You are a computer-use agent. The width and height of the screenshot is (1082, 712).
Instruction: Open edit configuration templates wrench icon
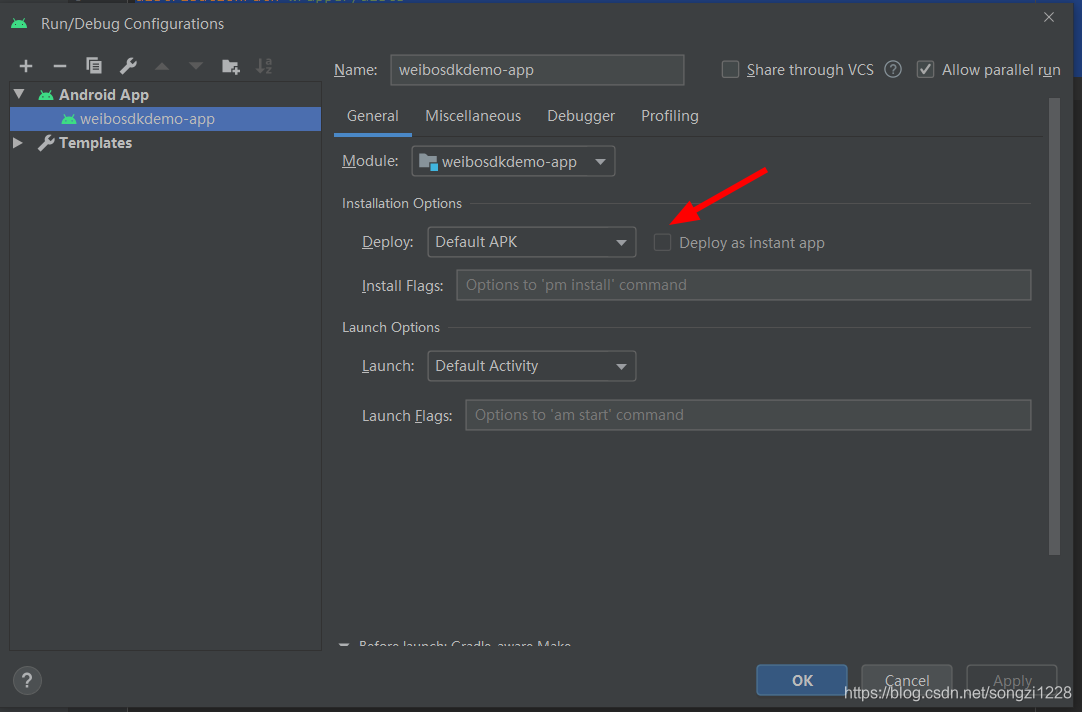tap(128, 66)
